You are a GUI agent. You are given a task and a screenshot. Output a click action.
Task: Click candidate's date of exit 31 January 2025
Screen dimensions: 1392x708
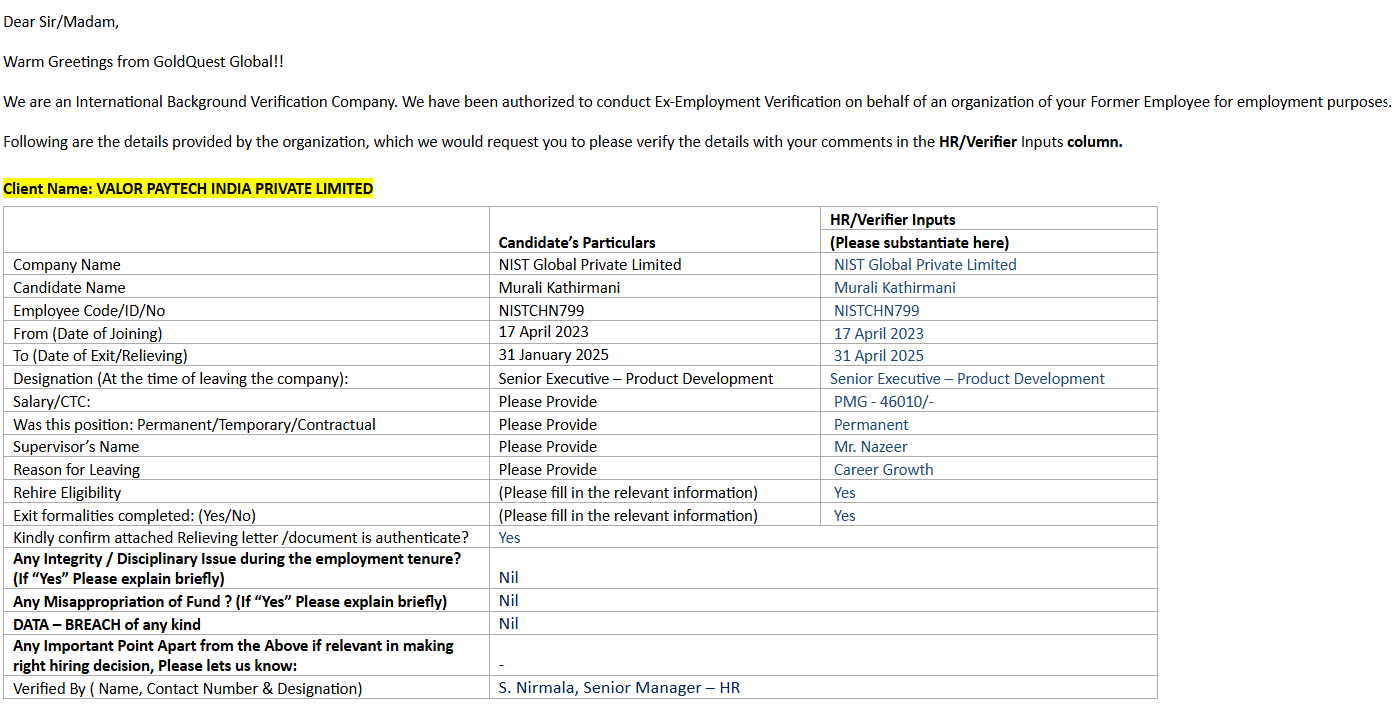coord(553,355)
